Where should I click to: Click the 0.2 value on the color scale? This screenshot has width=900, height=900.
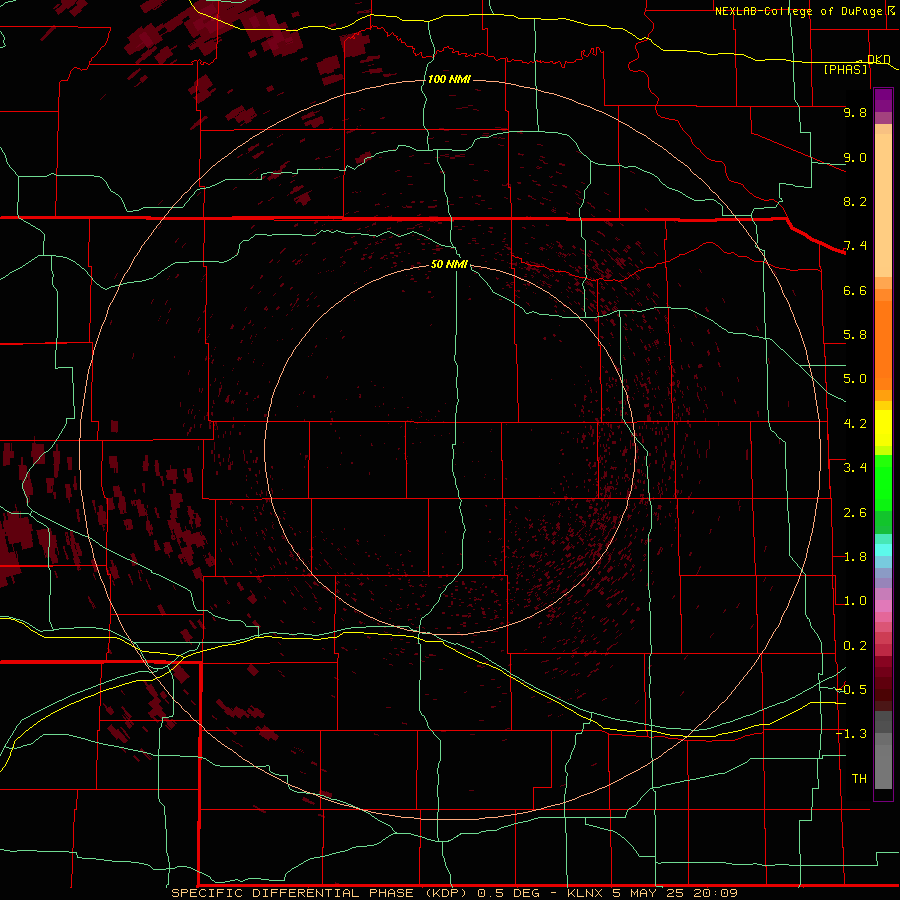855,646
